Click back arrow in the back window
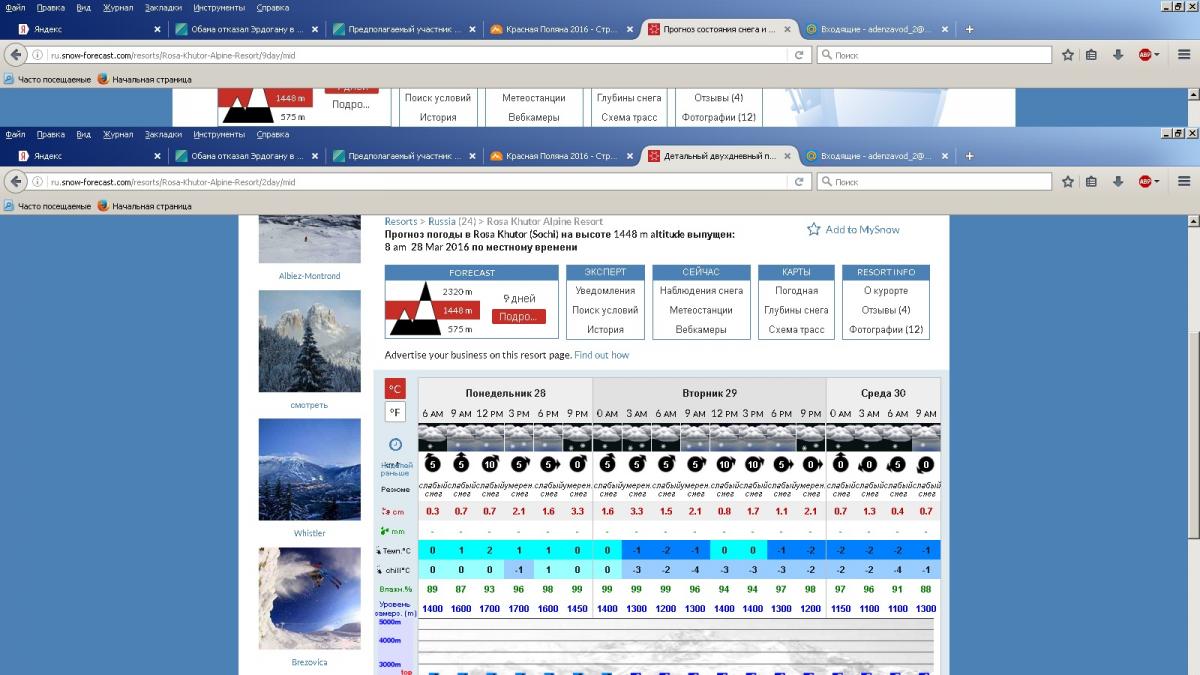Image resolution: width=1200 pixels, height=675 pixels. 16,55
